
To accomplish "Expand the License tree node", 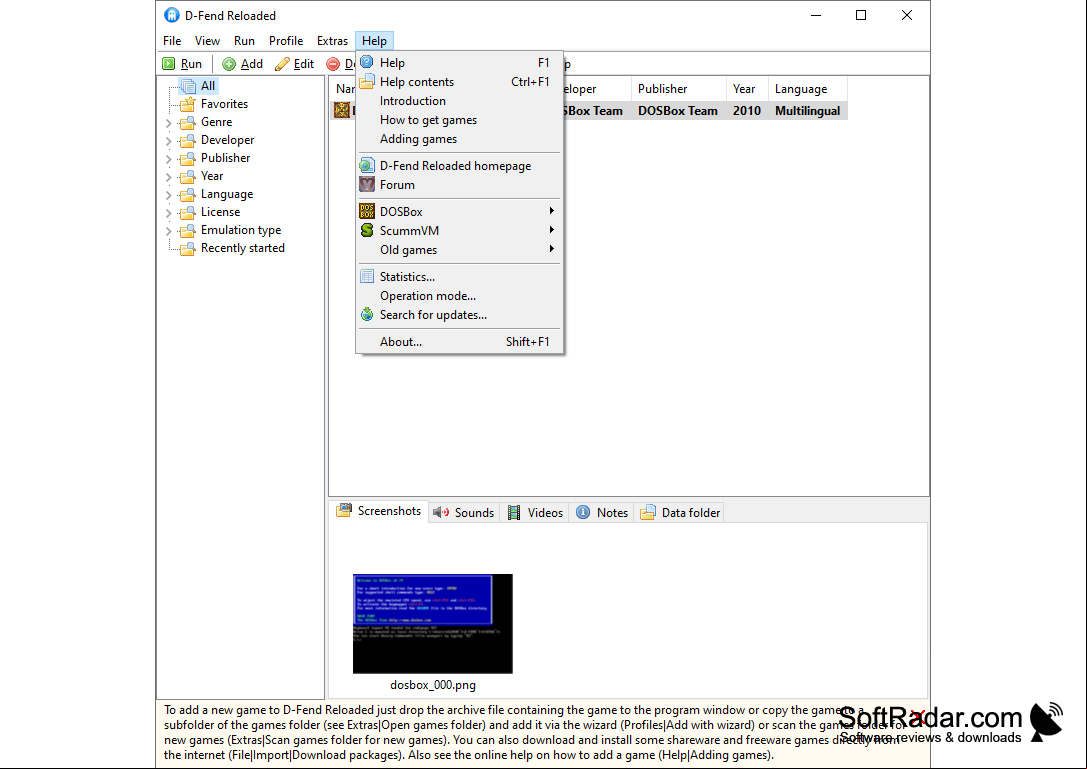I will [x=168, y=213].
